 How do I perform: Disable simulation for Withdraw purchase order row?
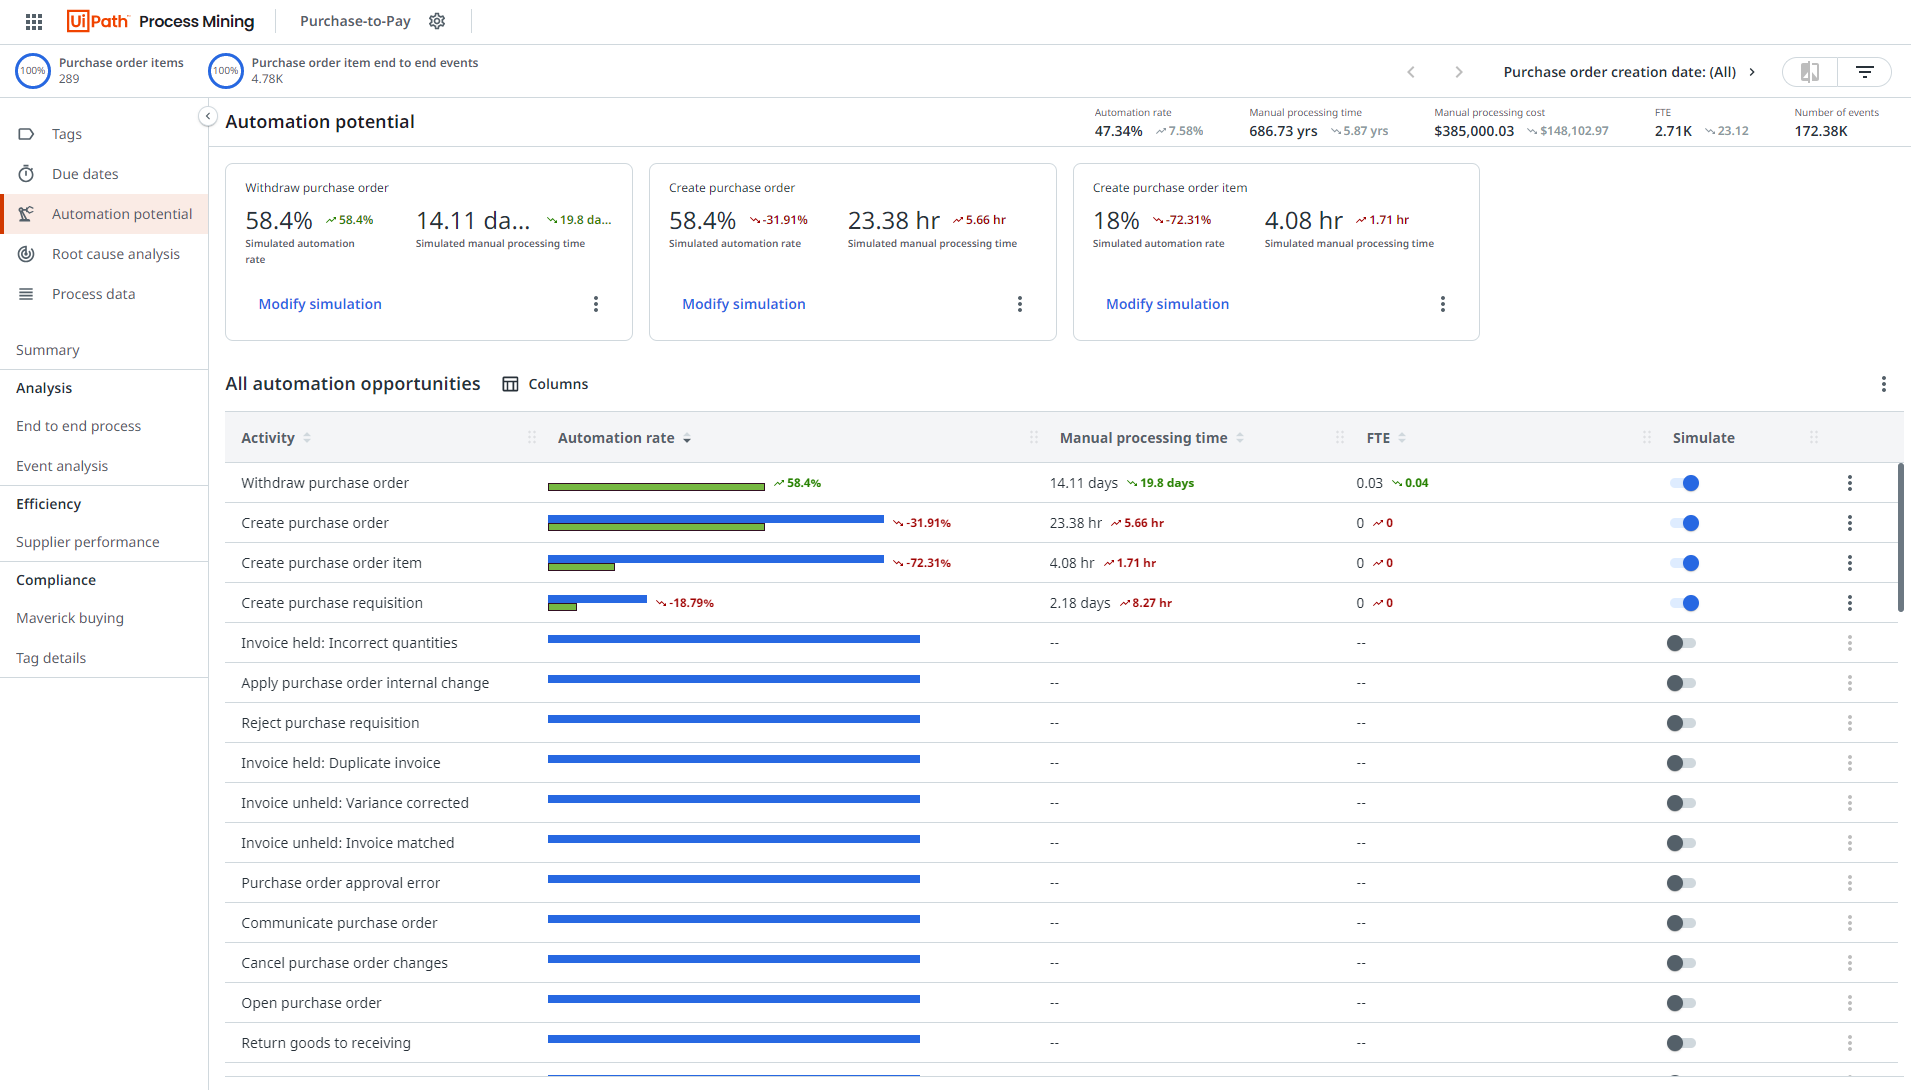[1684, 483]
